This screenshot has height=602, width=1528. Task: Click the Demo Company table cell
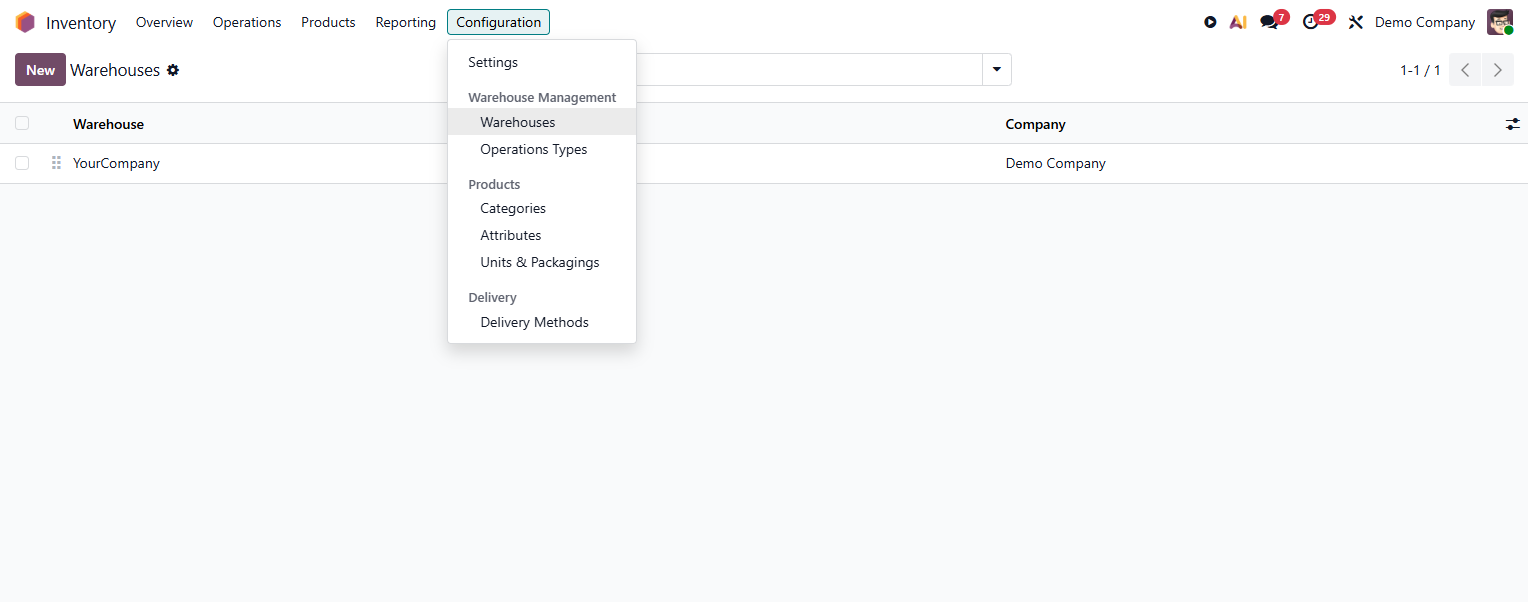point(1055,163)
